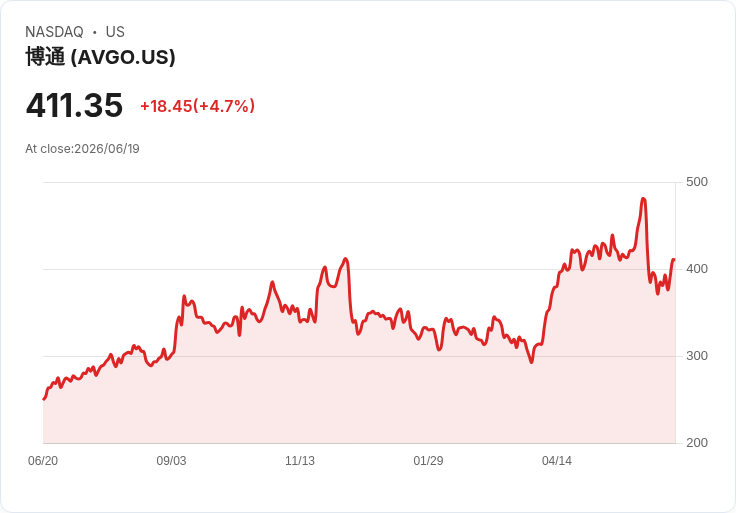Click the 411.35 current price
This screenshot has width=736, height=513.
pyautogui.click(x=74, y=105)
